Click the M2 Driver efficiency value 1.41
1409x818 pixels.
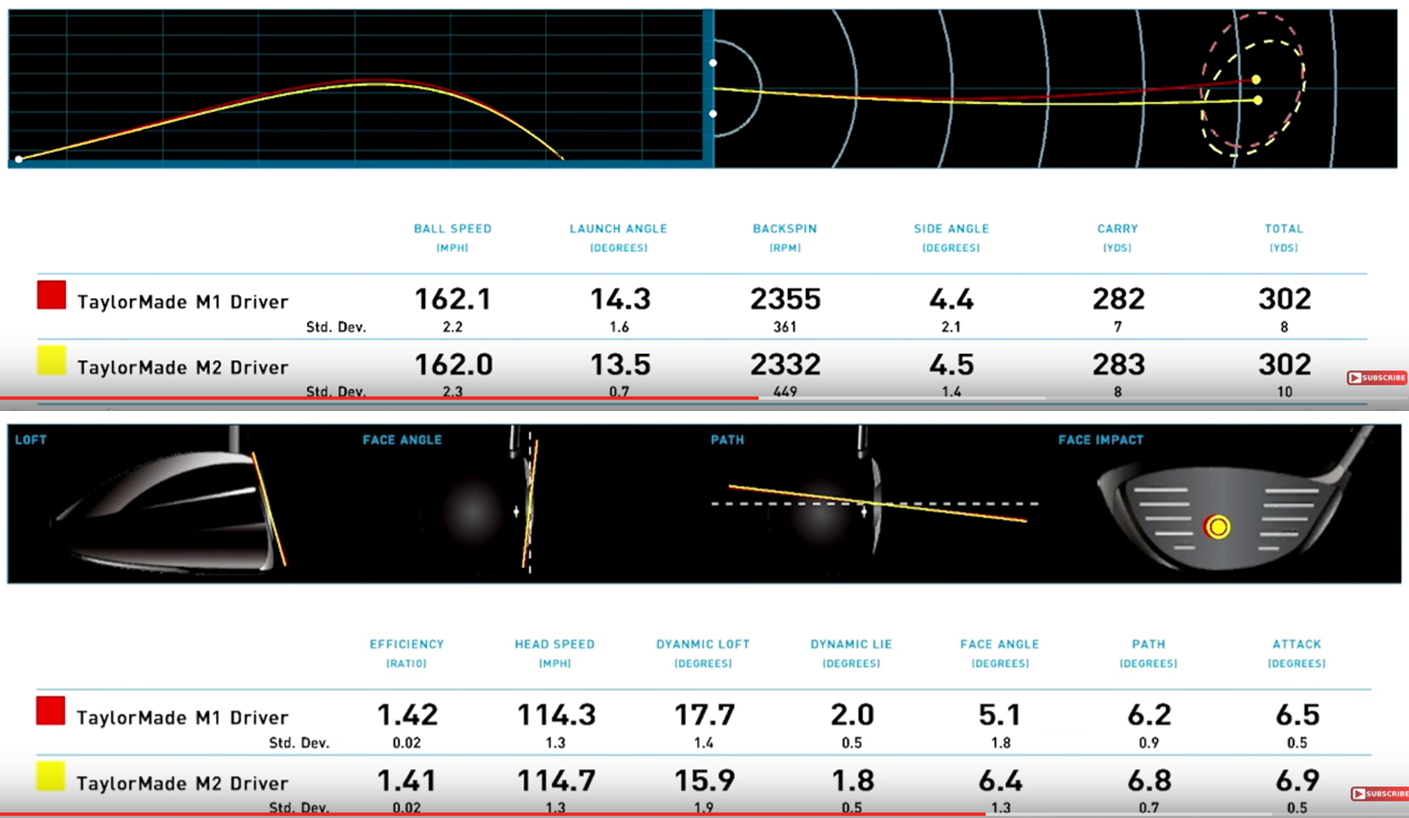[x=406, y=781]
